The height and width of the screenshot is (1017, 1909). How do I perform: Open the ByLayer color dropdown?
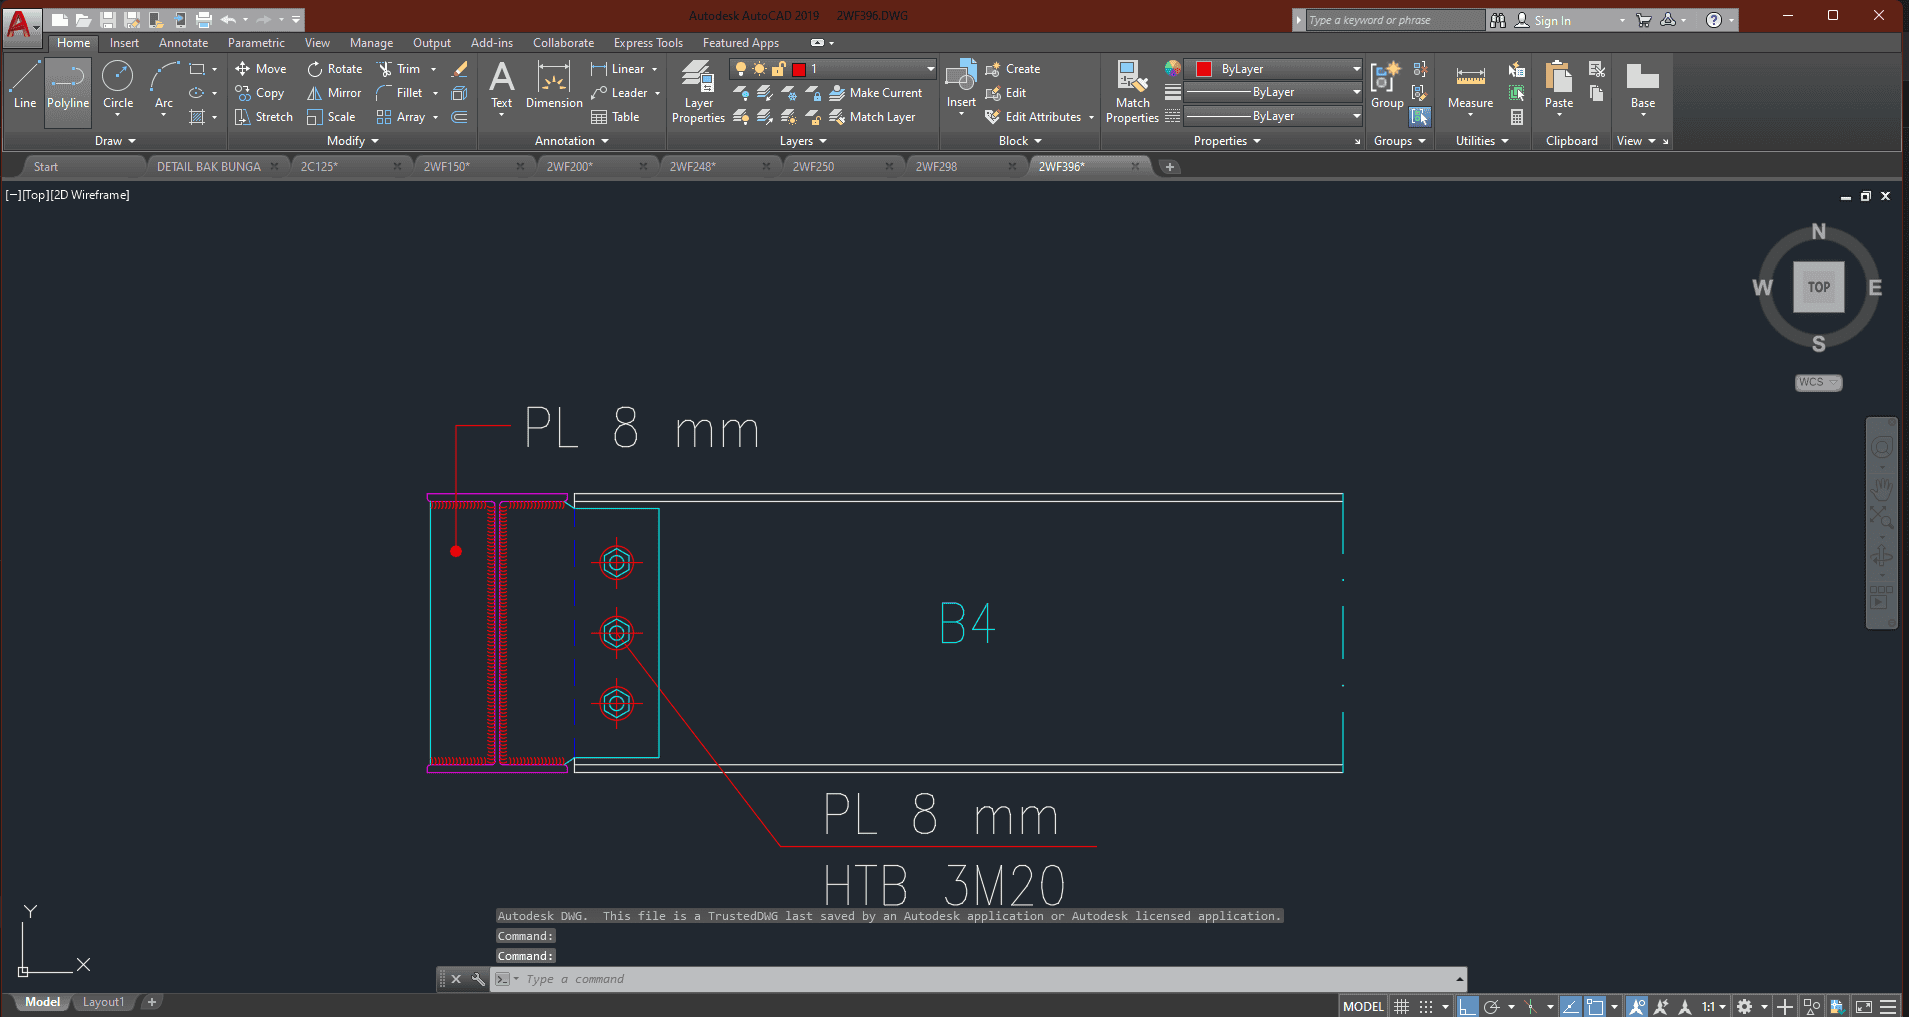click(x=1356, y=69)
